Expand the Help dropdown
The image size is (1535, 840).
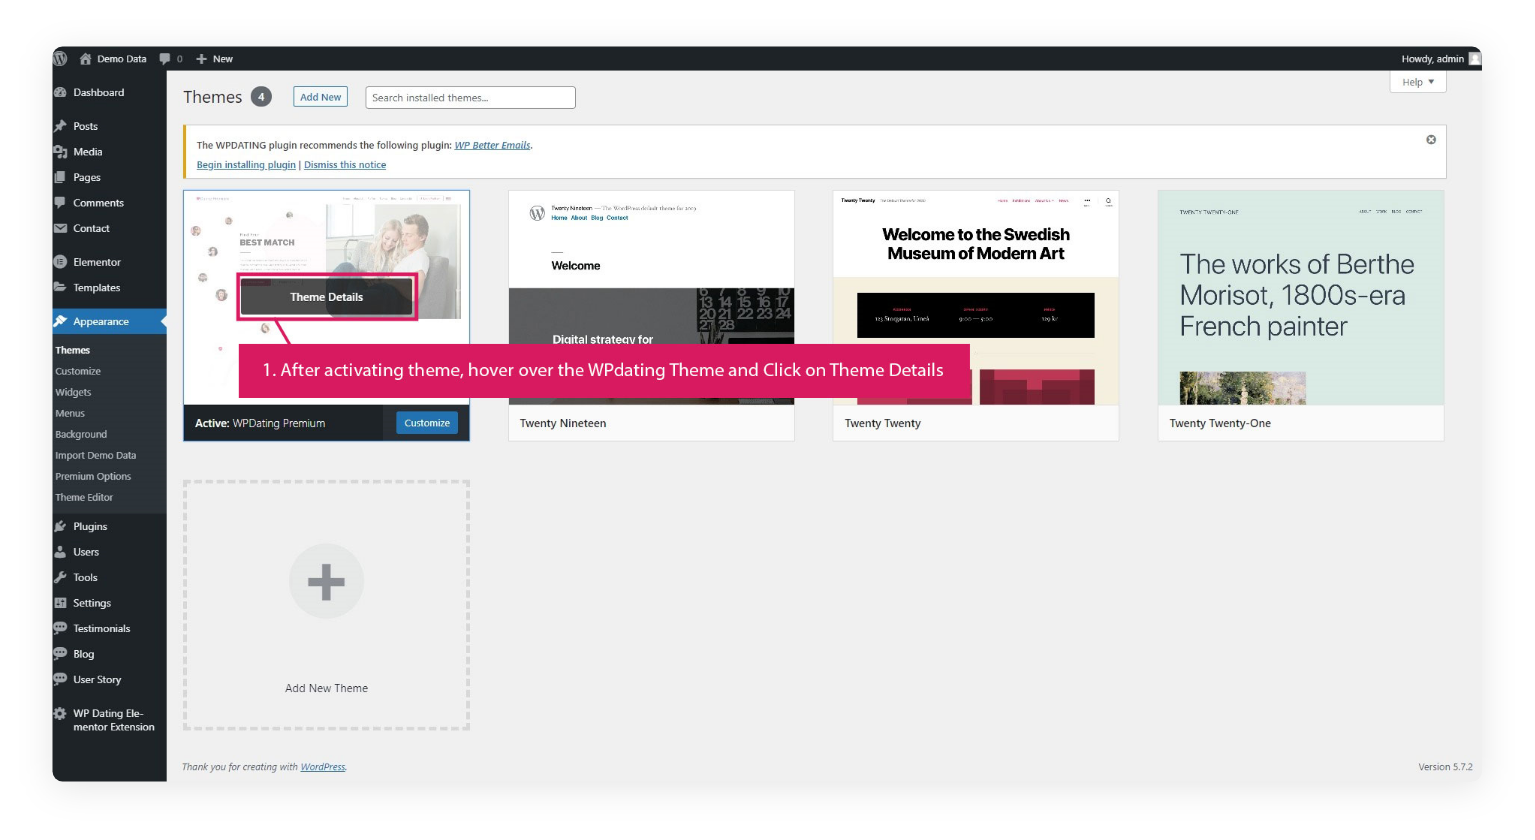(x=1418, y=82)
